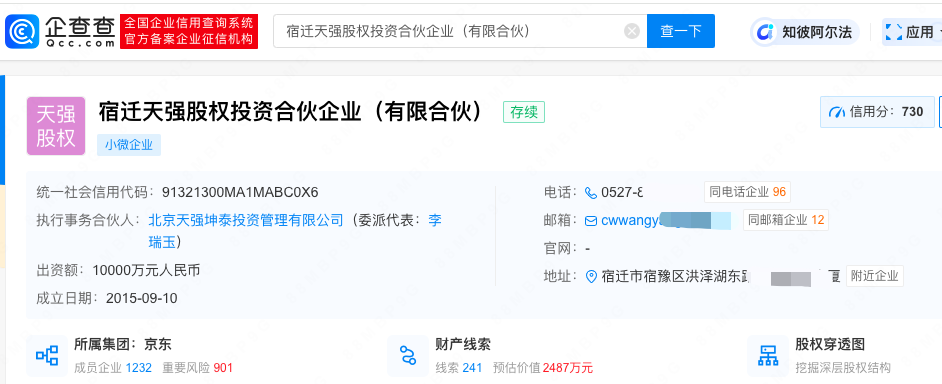
Task: Open the Qcc.com logo homepage
Action: click(x=60, y=31)
